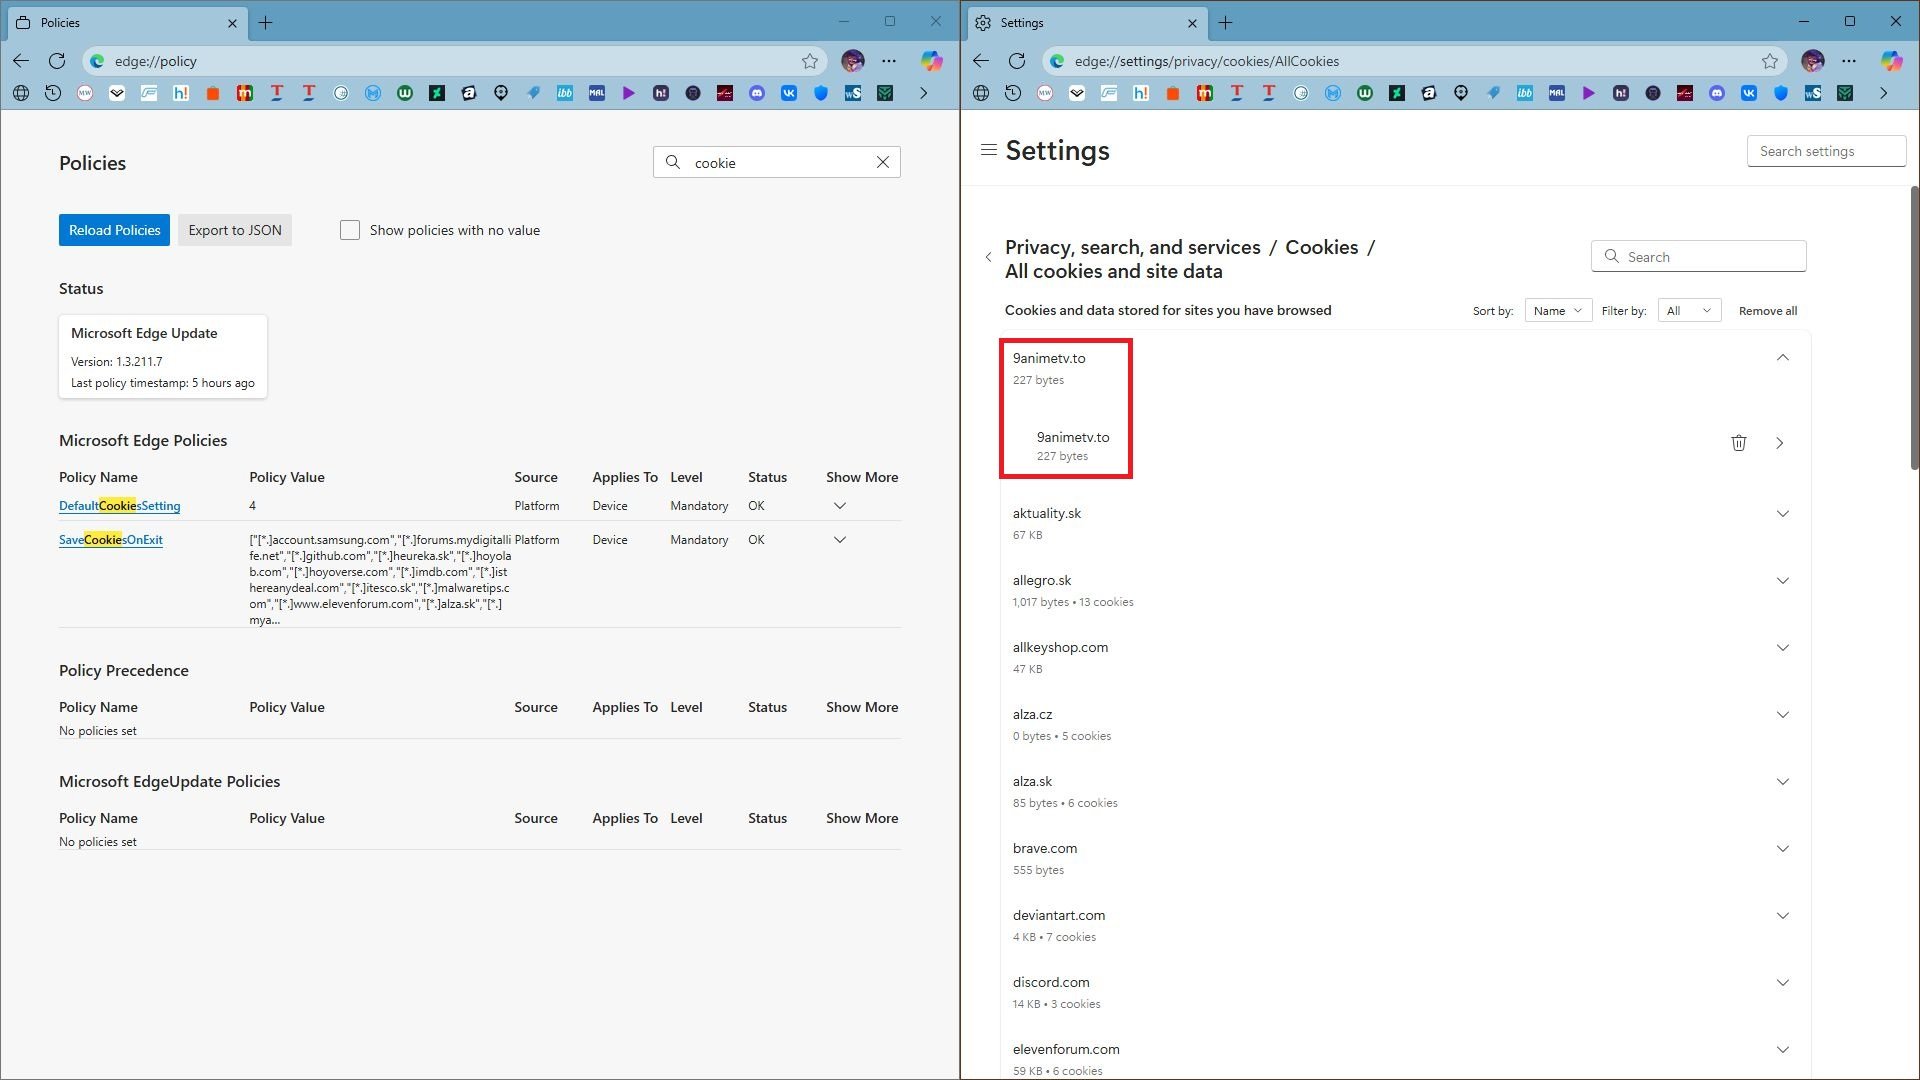
Task: Expand the allkeyshop.com entry
Action: [1783, 648]
